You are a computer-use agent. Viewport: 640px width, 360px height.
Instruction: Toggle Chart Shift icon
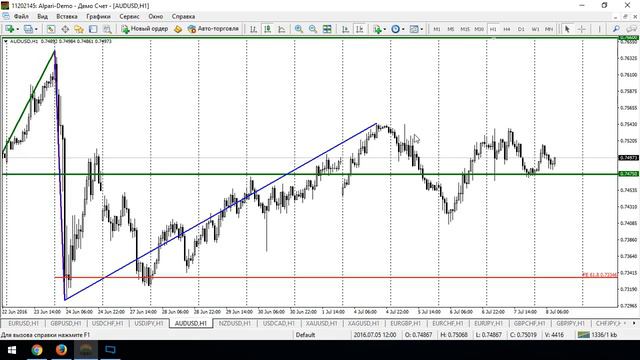tap(359, 29)
